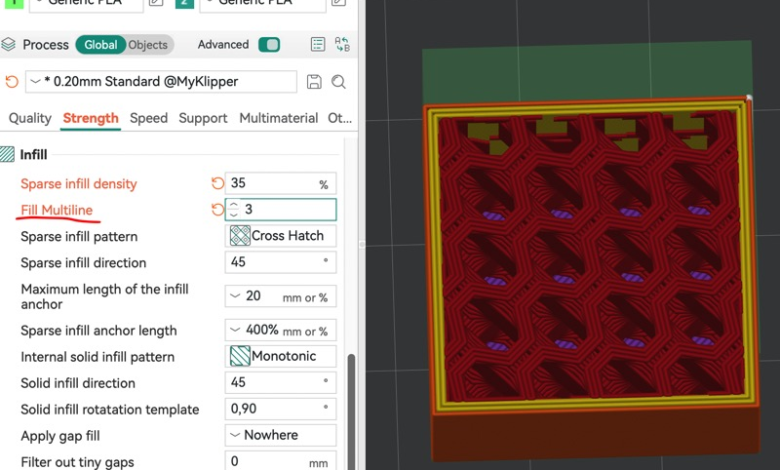Open the Internal solid infill pattern dropdown
This screenshot has height=470, width=780.
click(x=280, y=356)
